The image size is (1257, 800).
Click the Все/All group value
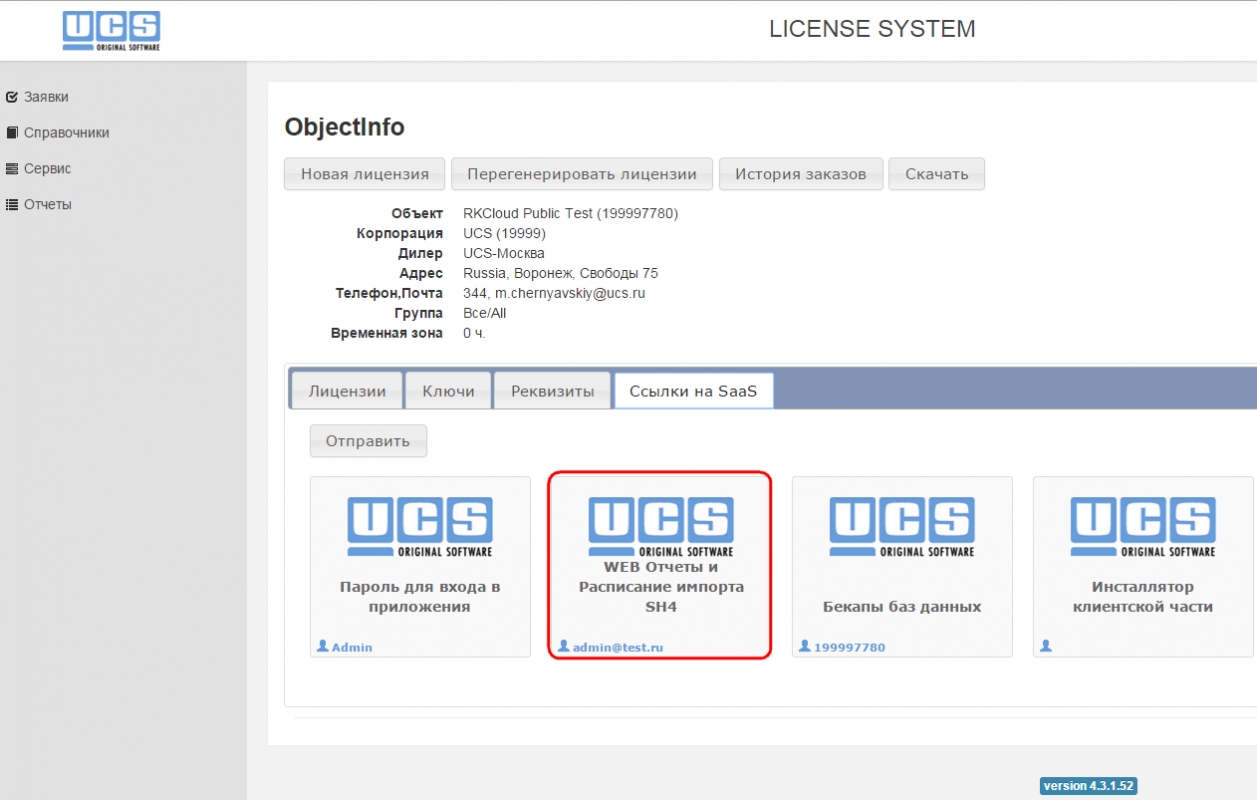pos(485,313)
